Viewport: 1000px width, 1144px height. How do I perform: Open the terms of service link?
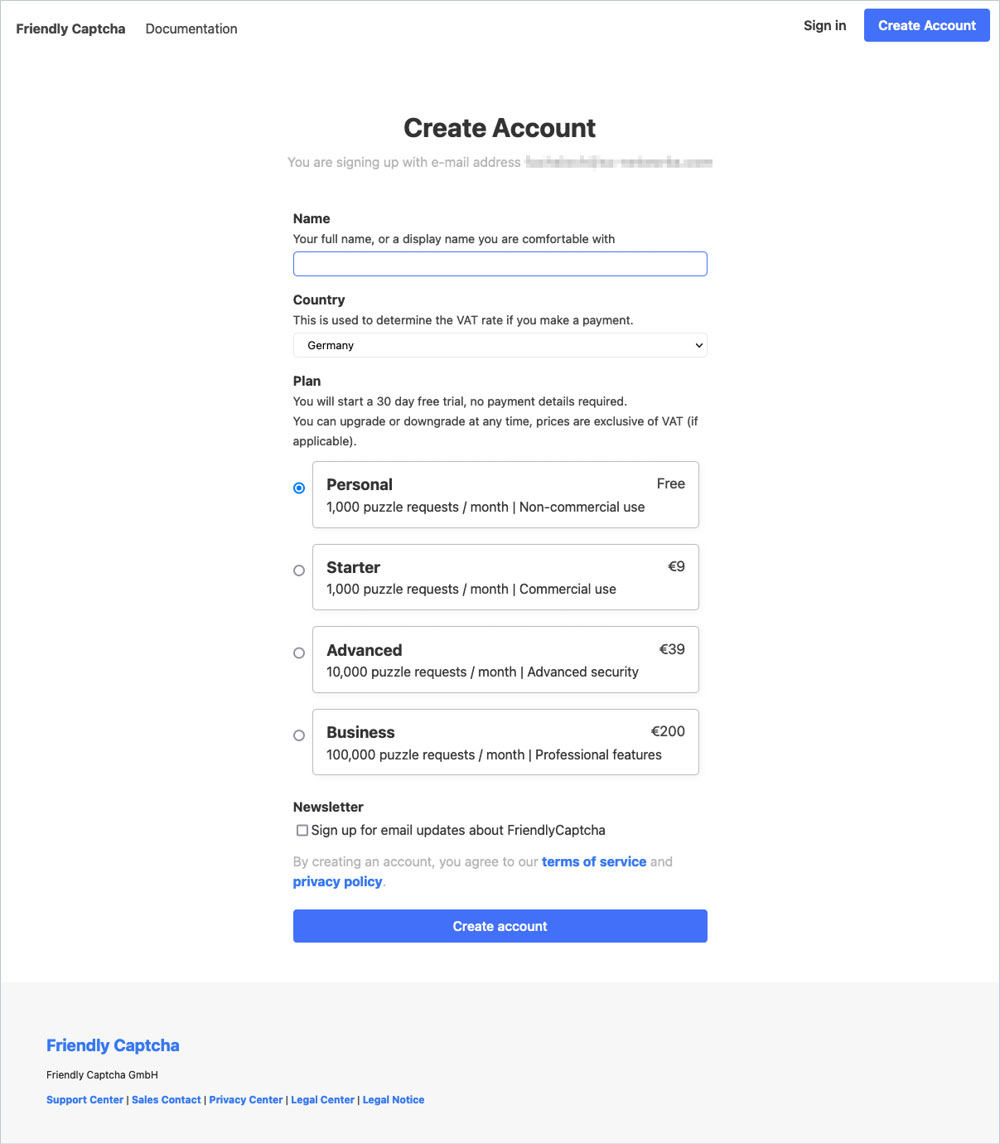point(594,861)
